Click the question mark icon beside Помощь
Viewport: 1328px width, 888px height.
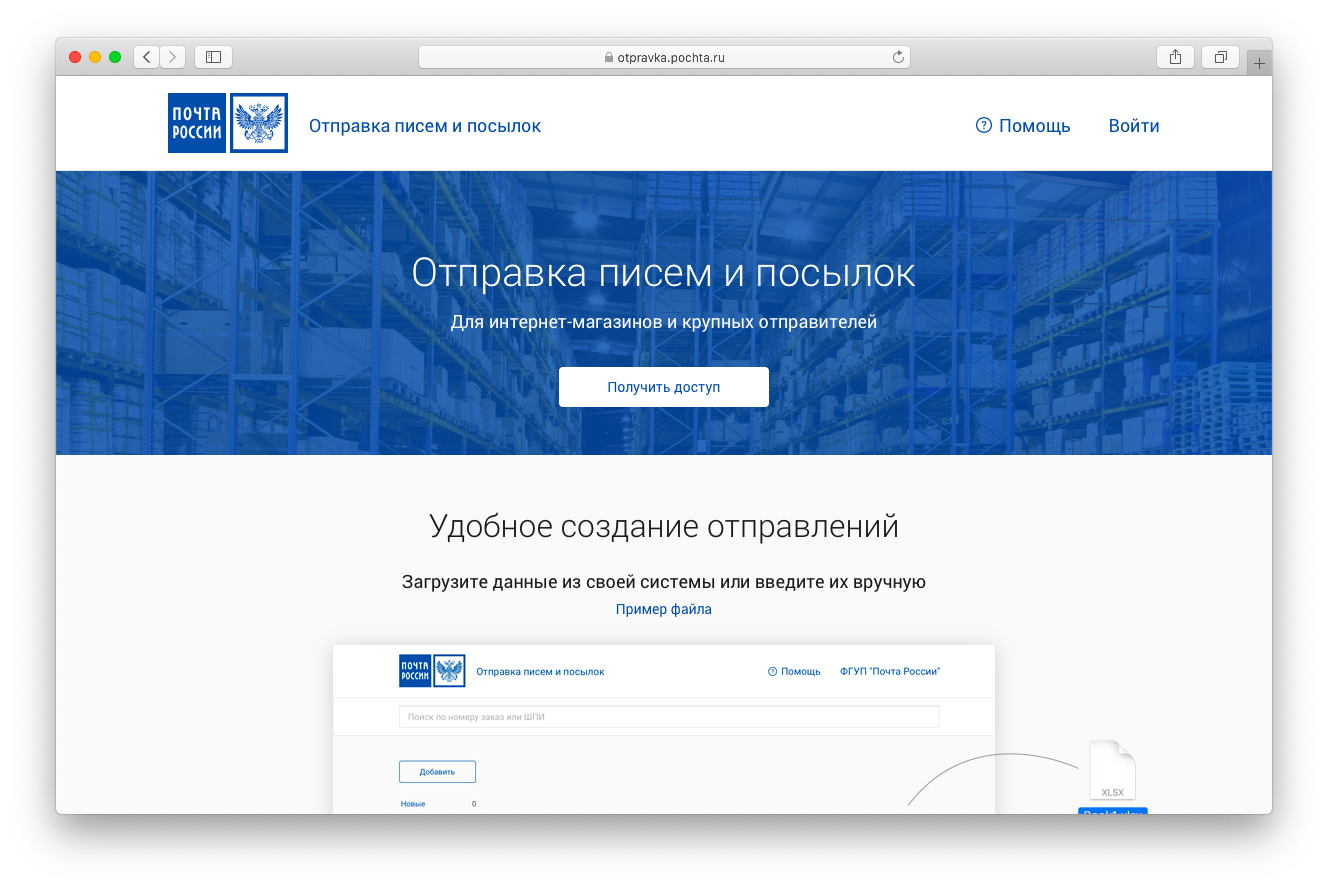tap(984, 125)
